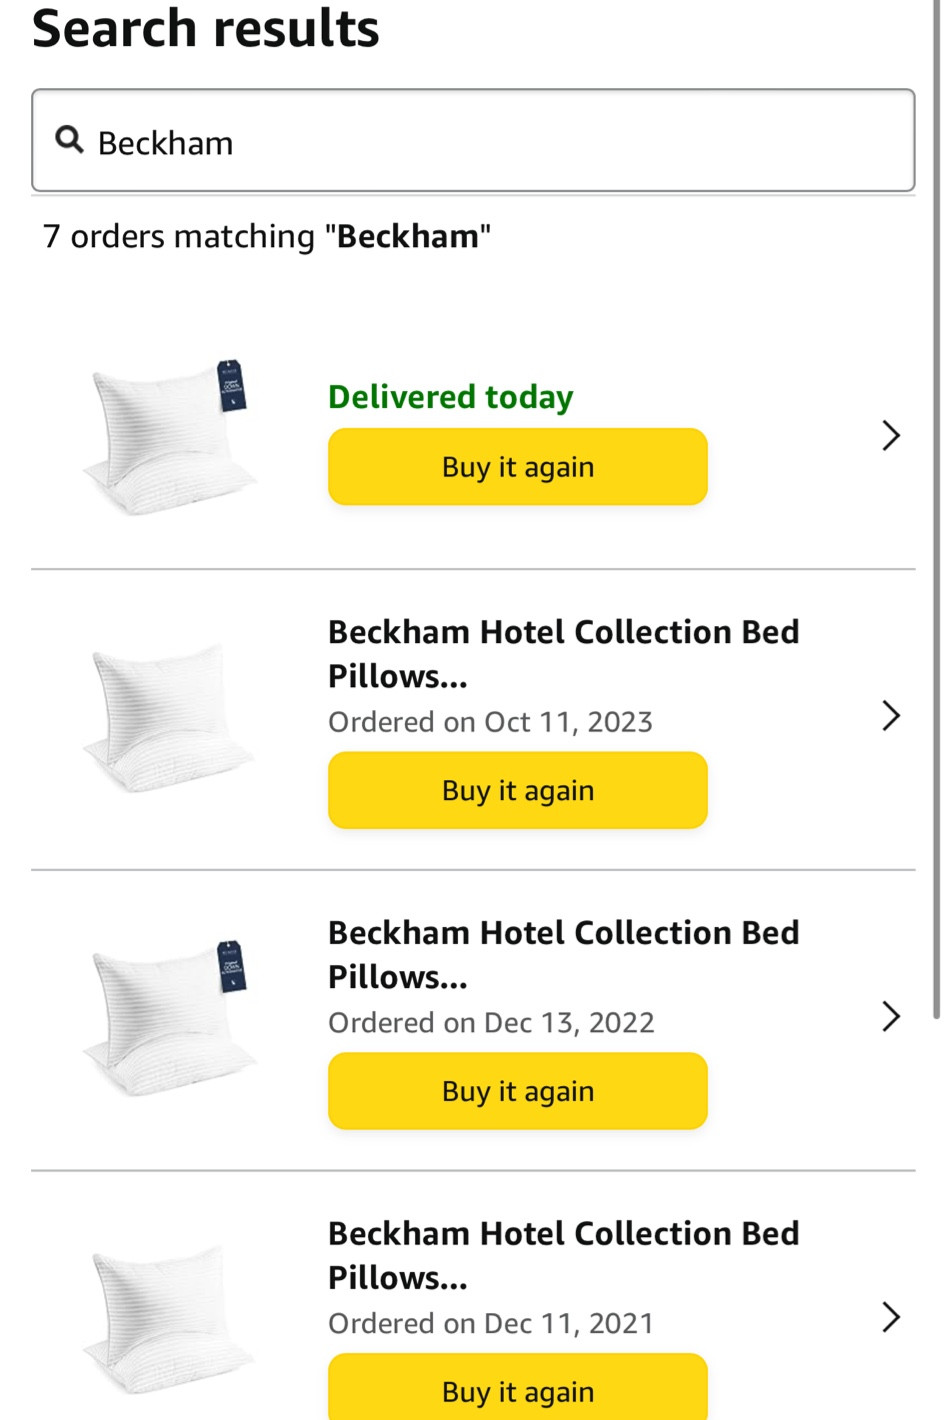This screenshot has height=1420, width=947.
Task: Click the Search results page heading
Action: (x=205, y=28)
